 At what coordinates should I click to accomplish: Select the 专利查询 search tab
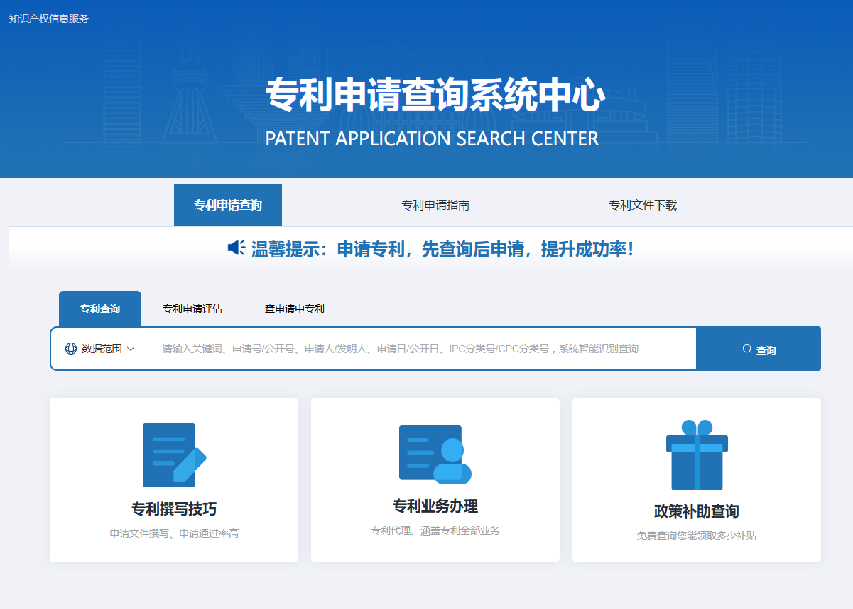click(100, 309)
